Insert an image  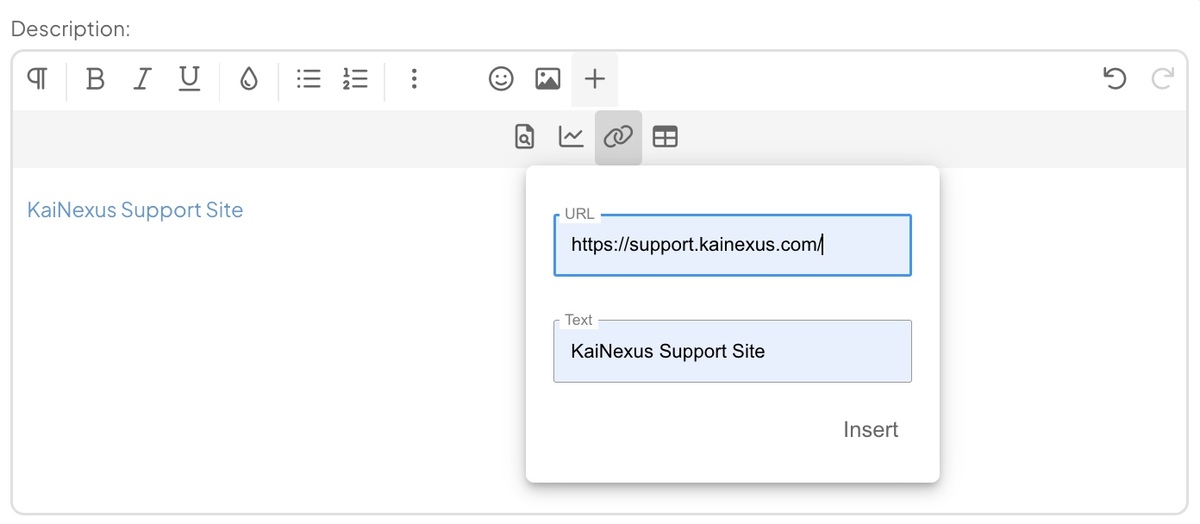[x=547, y=79]
